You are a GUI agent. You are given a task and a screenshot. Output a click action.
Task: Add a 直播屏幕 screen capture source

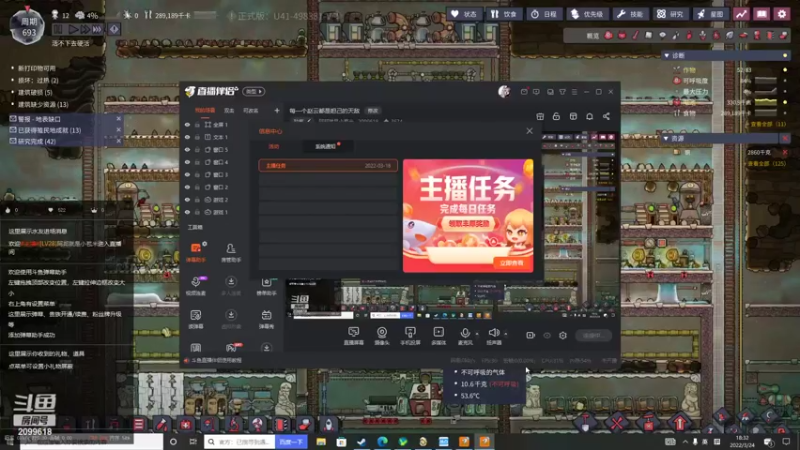click(354, 336)
